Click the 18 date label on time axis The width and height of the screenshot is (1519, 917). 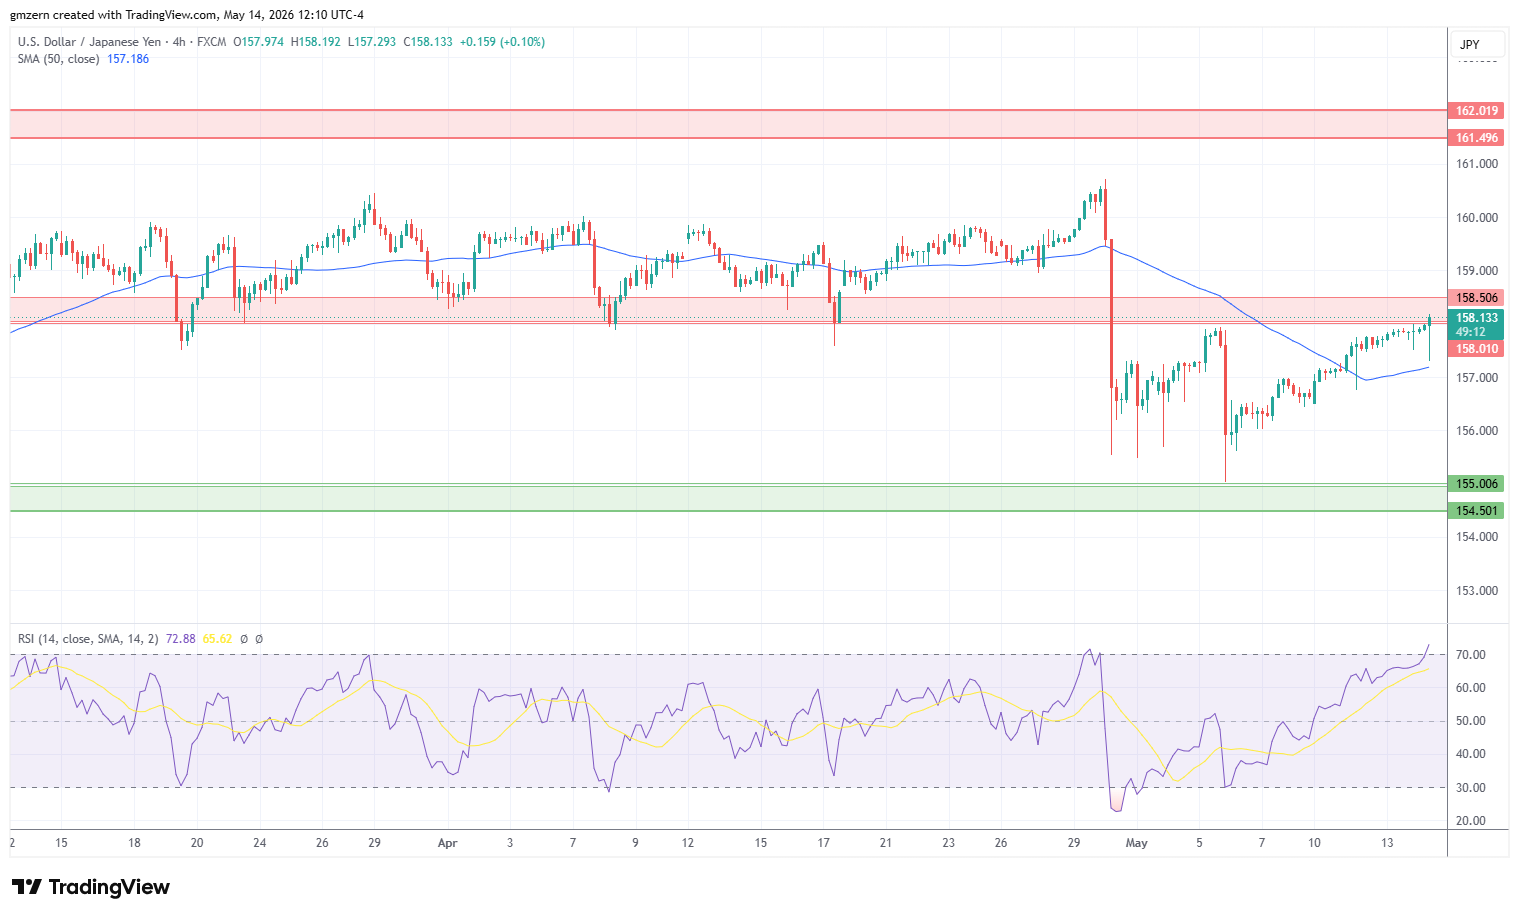(134, 843)
